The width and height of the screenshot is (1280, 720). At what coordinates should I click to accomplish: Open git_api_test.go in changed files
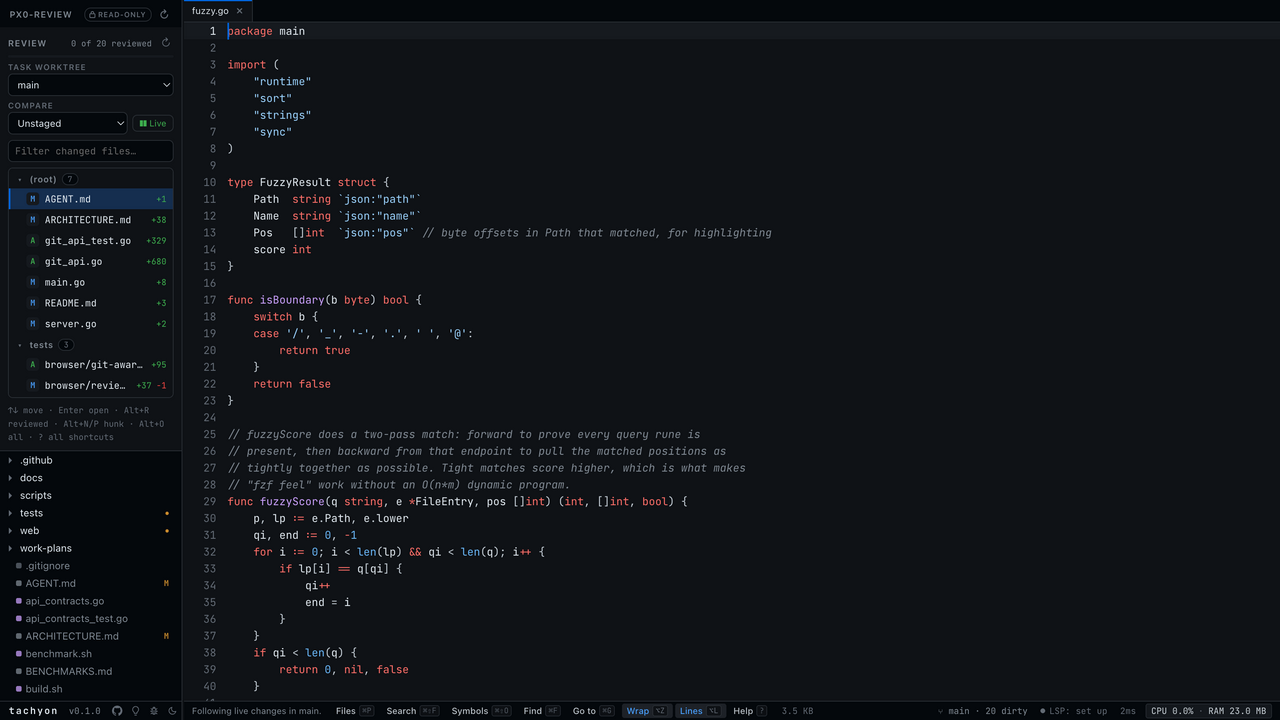(x=91, y=241)
